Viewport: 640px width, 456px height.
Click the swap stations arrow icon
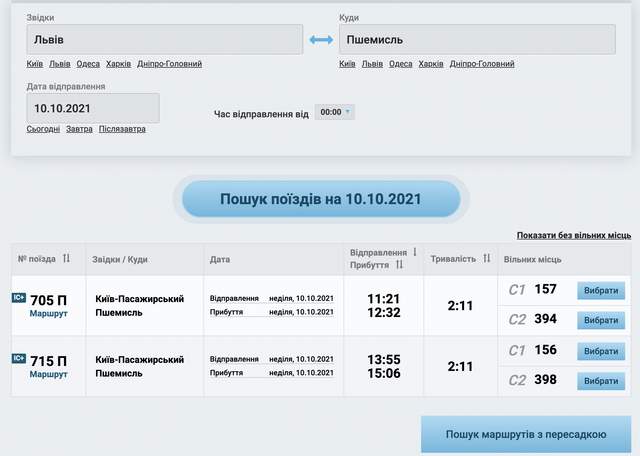coord(321,40)
